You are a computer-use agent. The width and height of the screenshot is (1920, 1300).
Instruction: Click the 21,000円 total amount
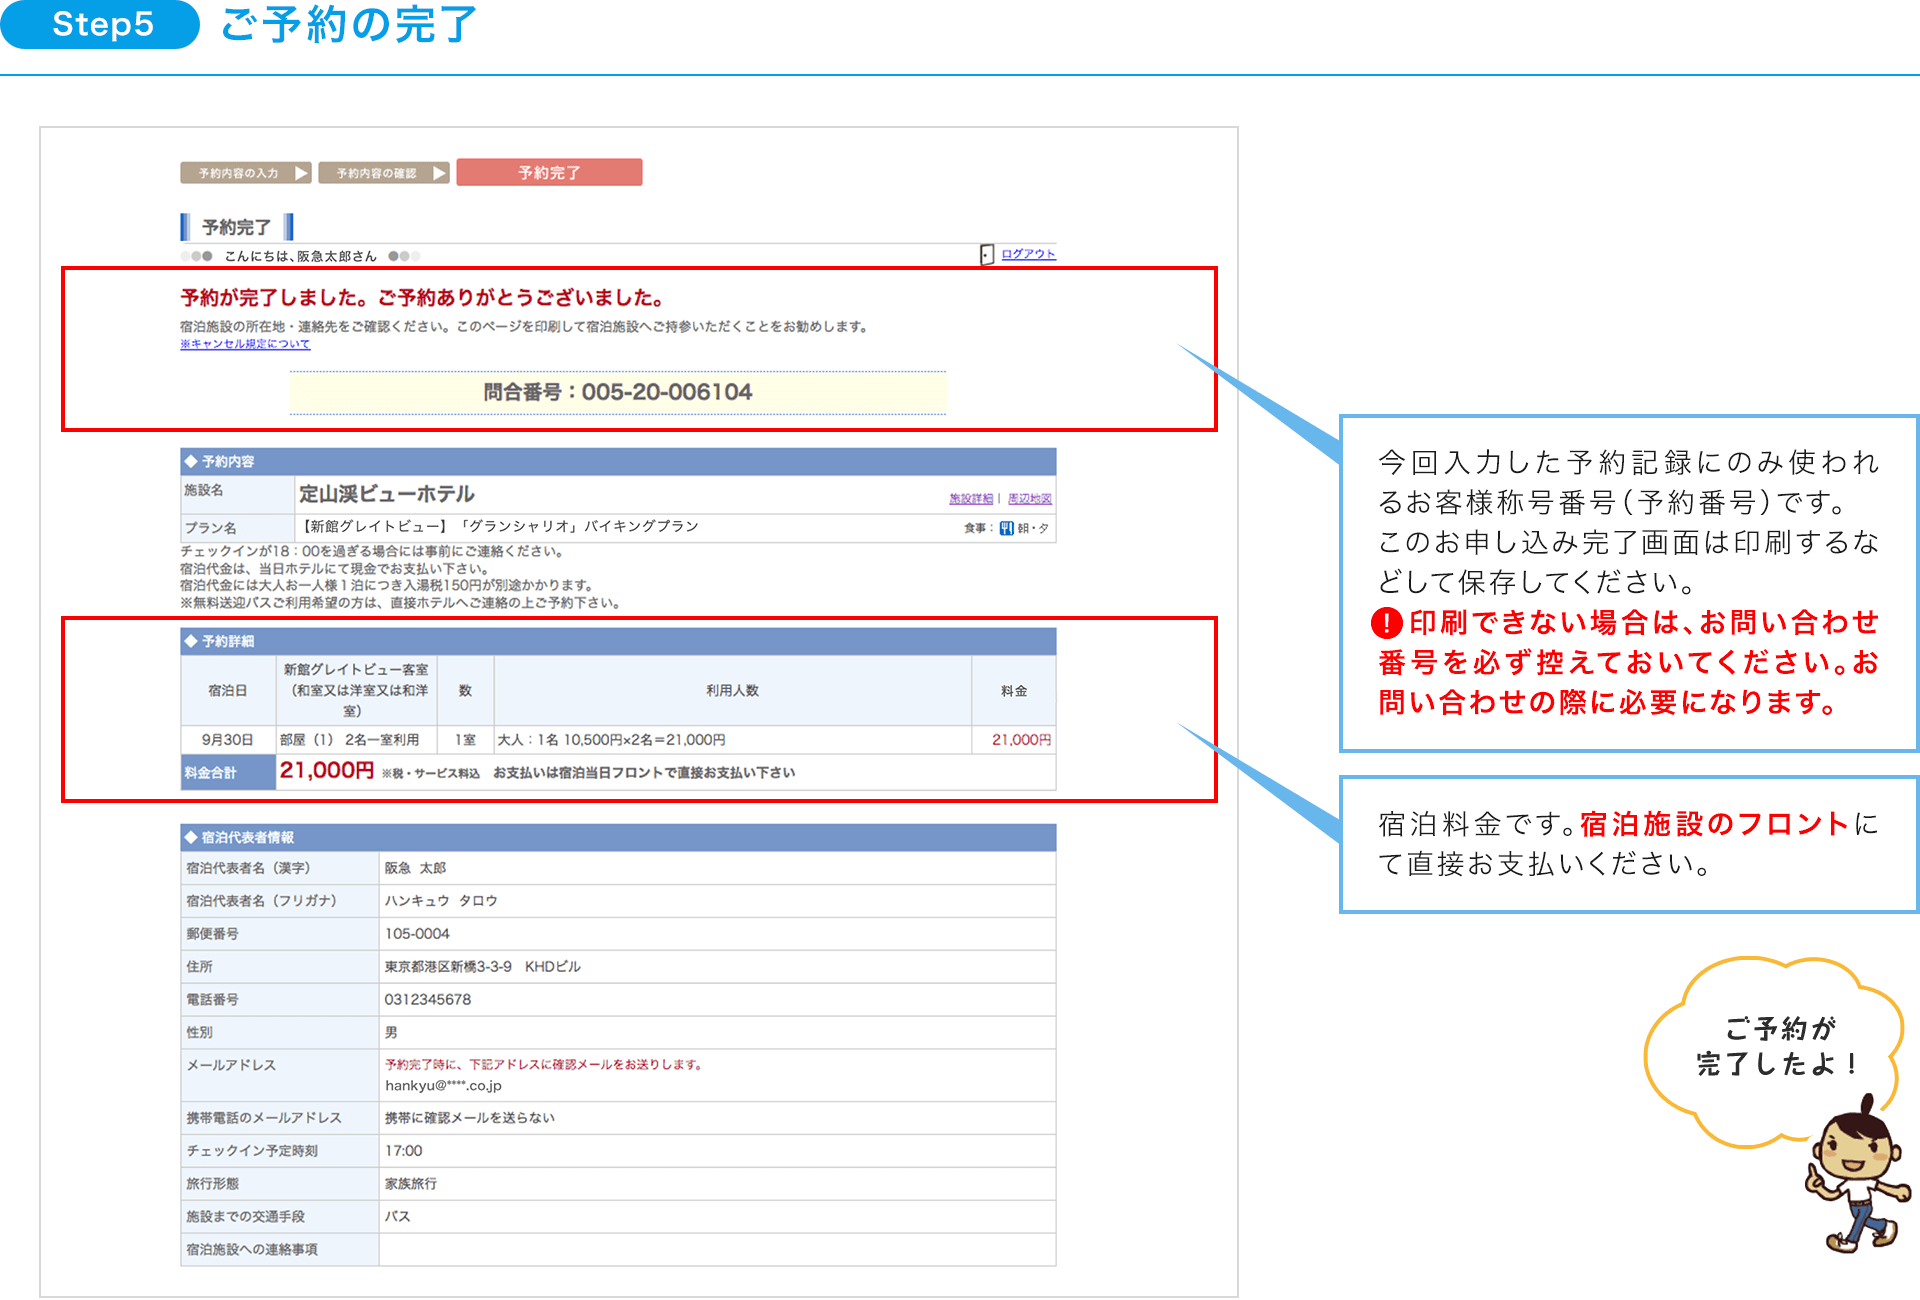tap(326, 770)
